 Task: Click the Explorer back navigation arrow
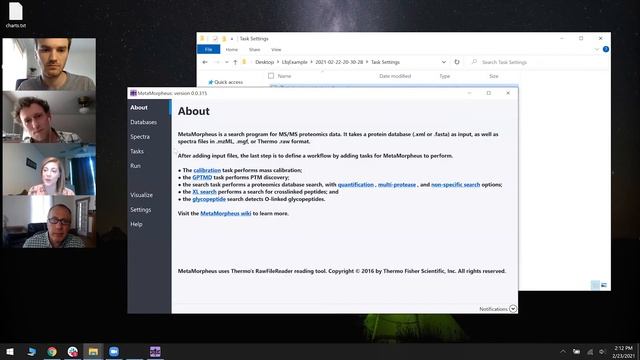coord(205,62)
